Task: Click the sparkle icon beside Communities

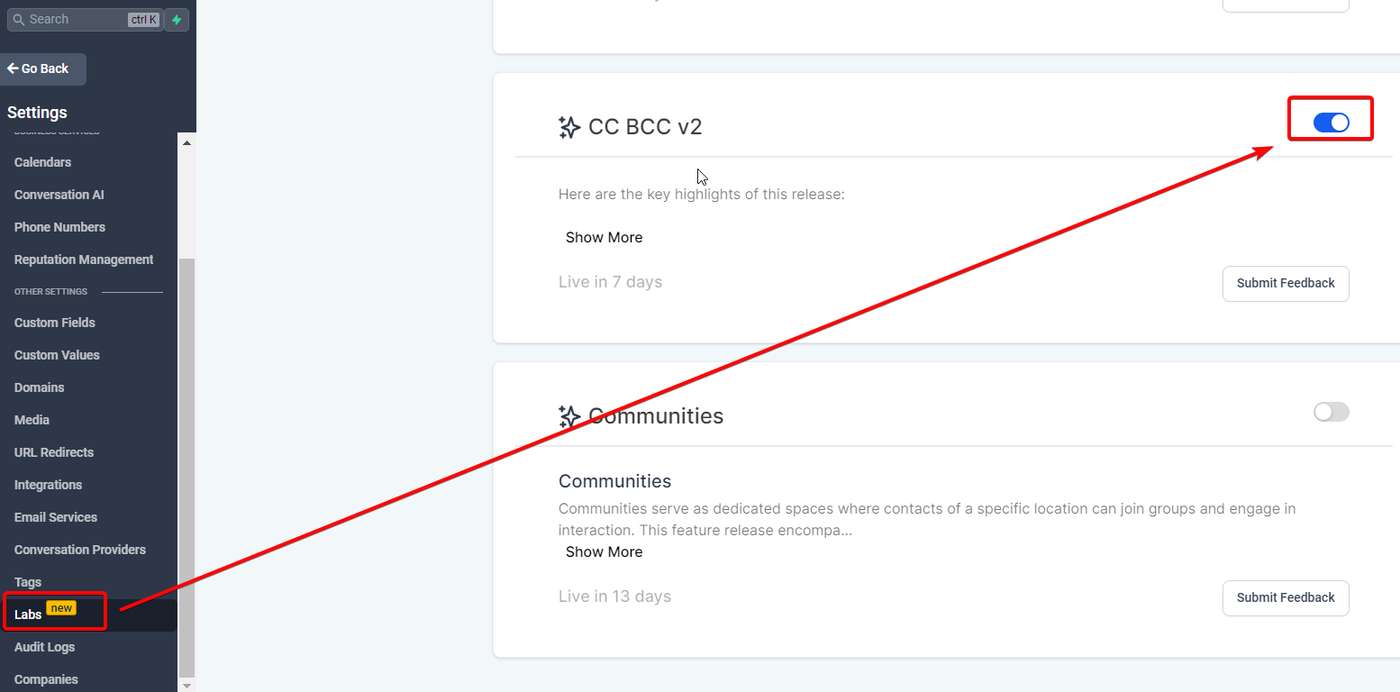Action: point(569,416)
